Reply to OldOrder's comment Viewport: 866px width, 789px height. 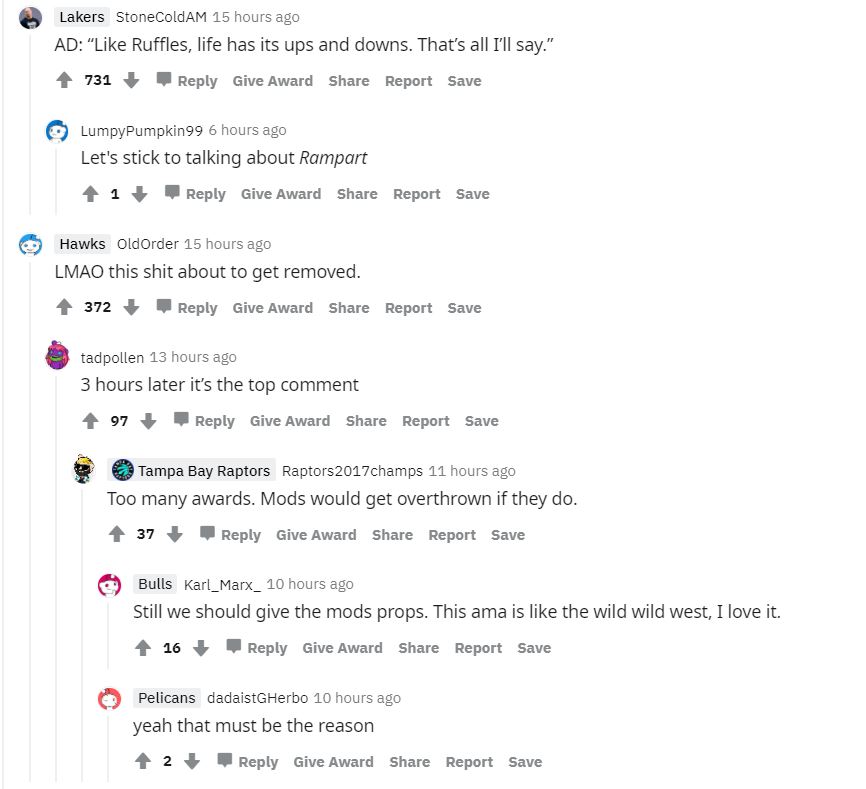tap(187, 308)
